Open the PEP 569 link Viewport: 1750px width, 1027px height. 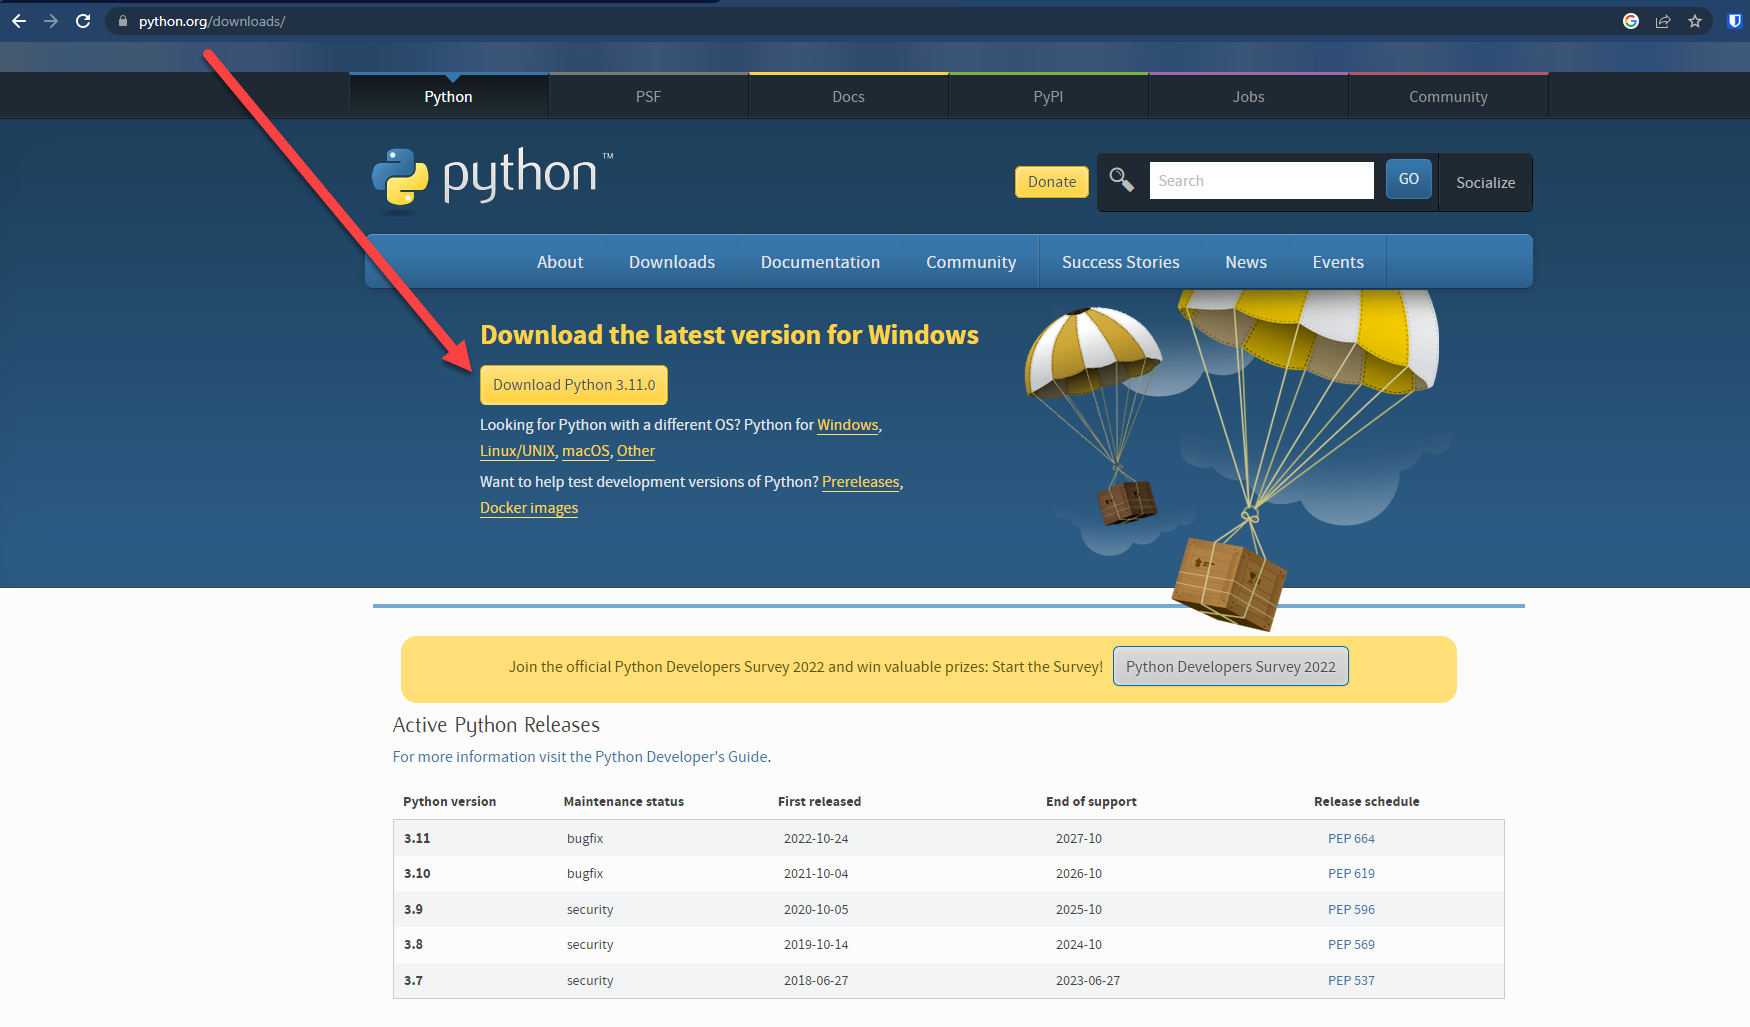pos(1351,945)
